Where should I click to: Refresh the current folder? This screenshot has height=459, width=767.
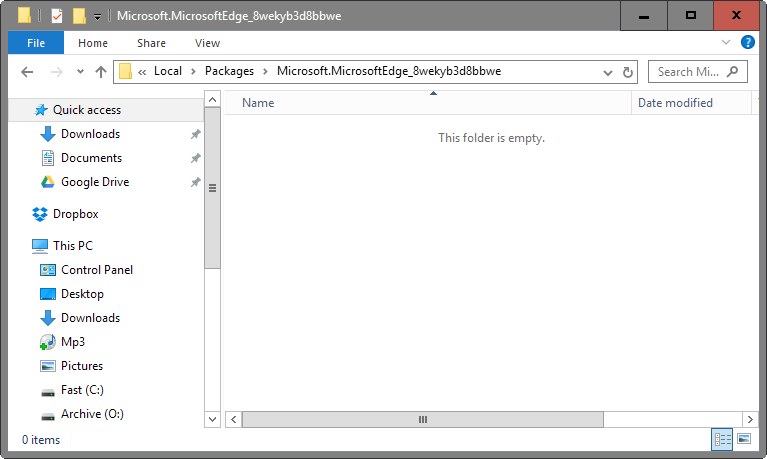[628, 72]
